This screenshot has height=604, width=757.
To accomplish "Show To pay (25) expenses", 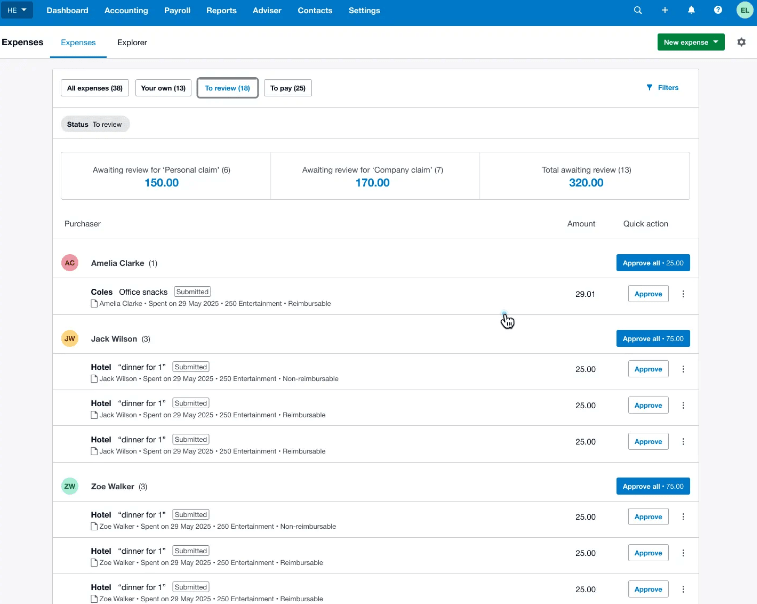I will [288, 88].
